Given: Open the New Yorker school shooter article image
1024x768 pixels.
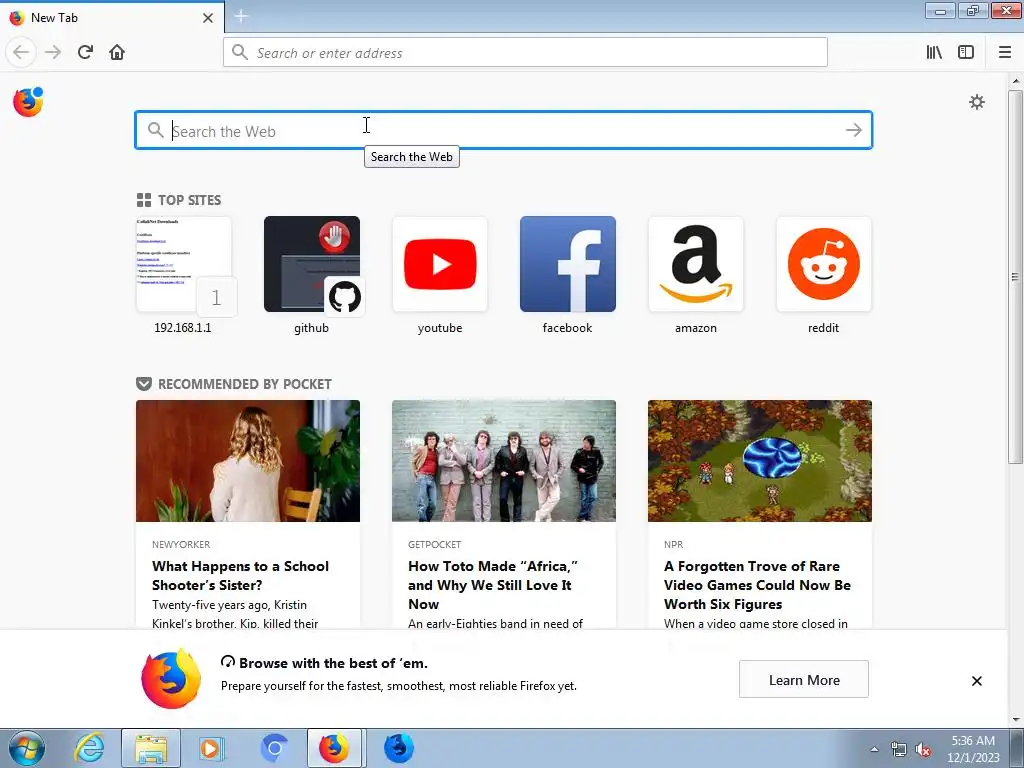Looking at the screenshot, I should click(248, 461).
